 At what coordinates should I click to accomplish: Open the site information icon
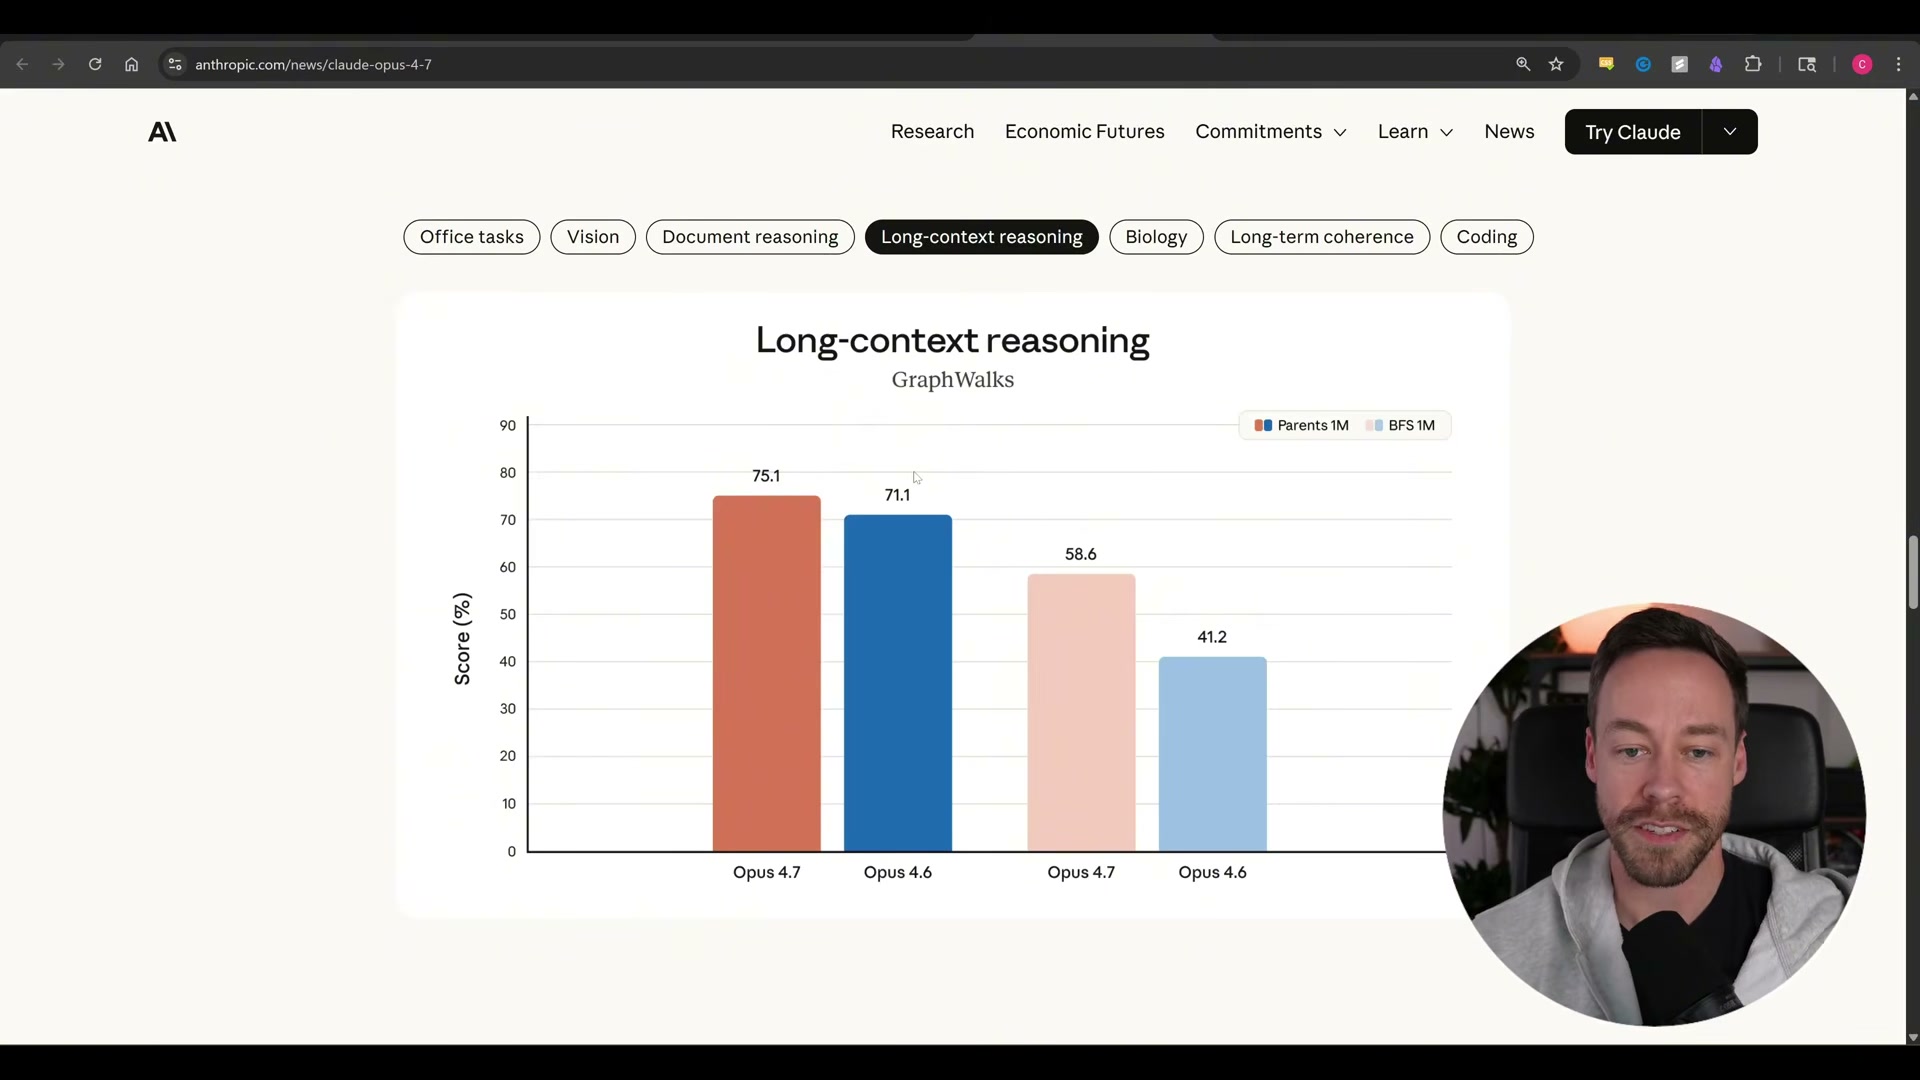pyautogui.click(x=175, y=64)
